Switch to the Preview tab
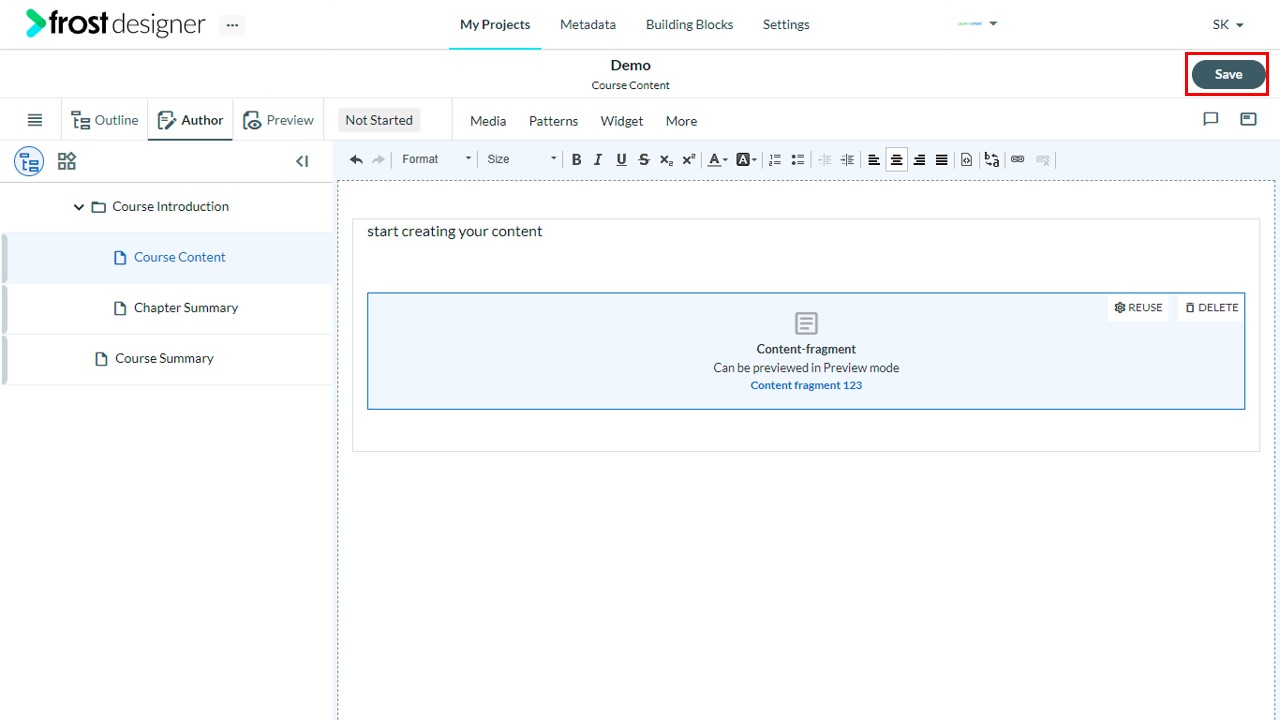This screenshot has width=1280, height=720. [278, 120]
